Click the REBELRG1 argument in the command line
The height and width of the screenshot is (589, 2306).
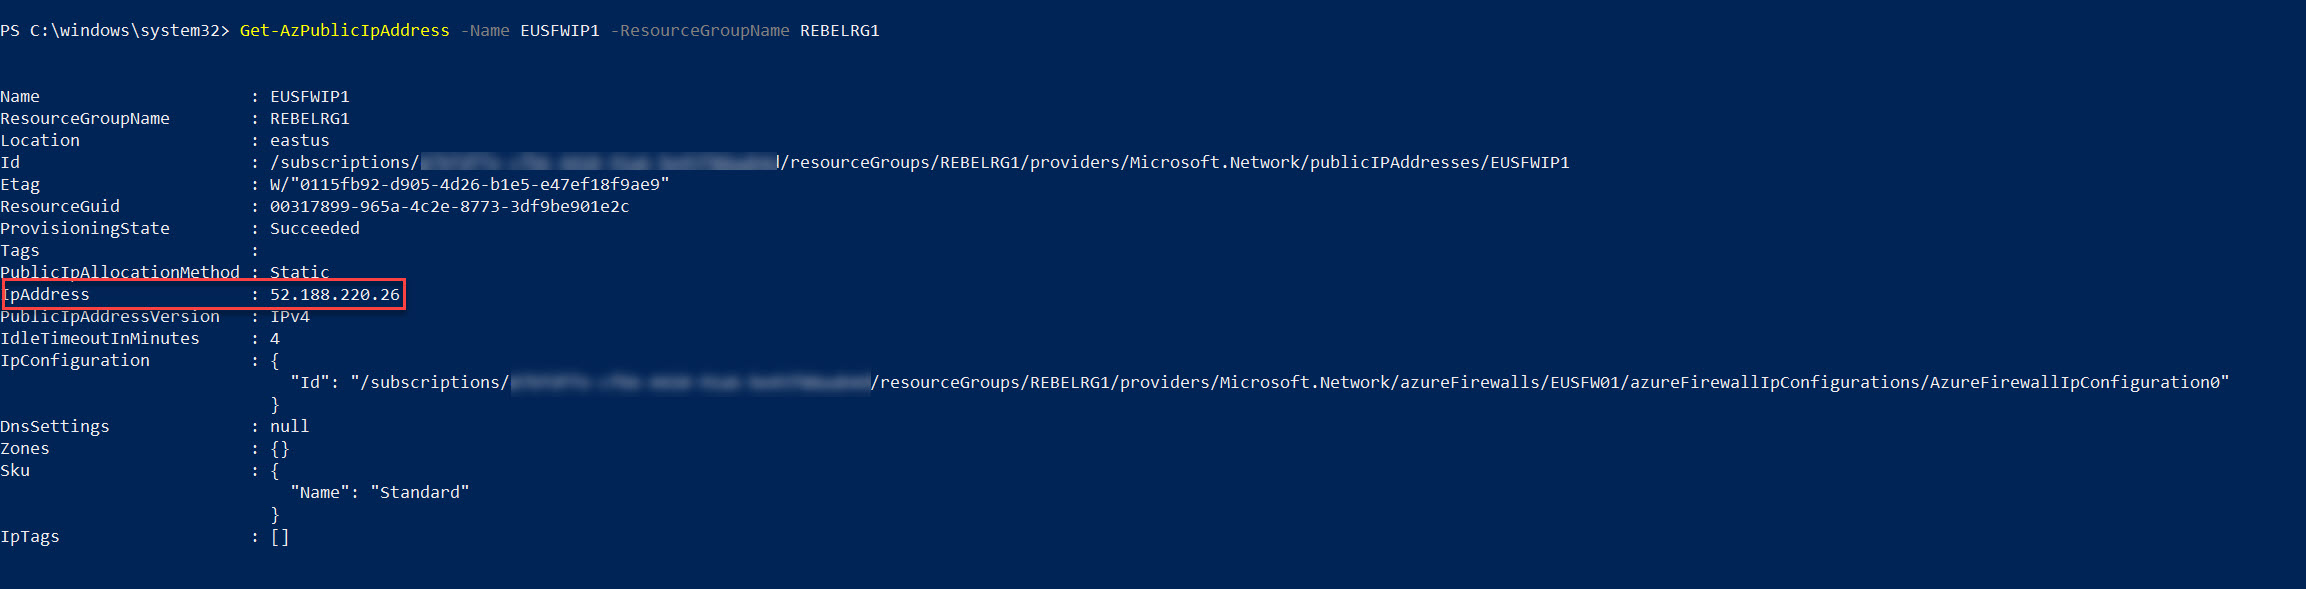click(x=839, y=31)
